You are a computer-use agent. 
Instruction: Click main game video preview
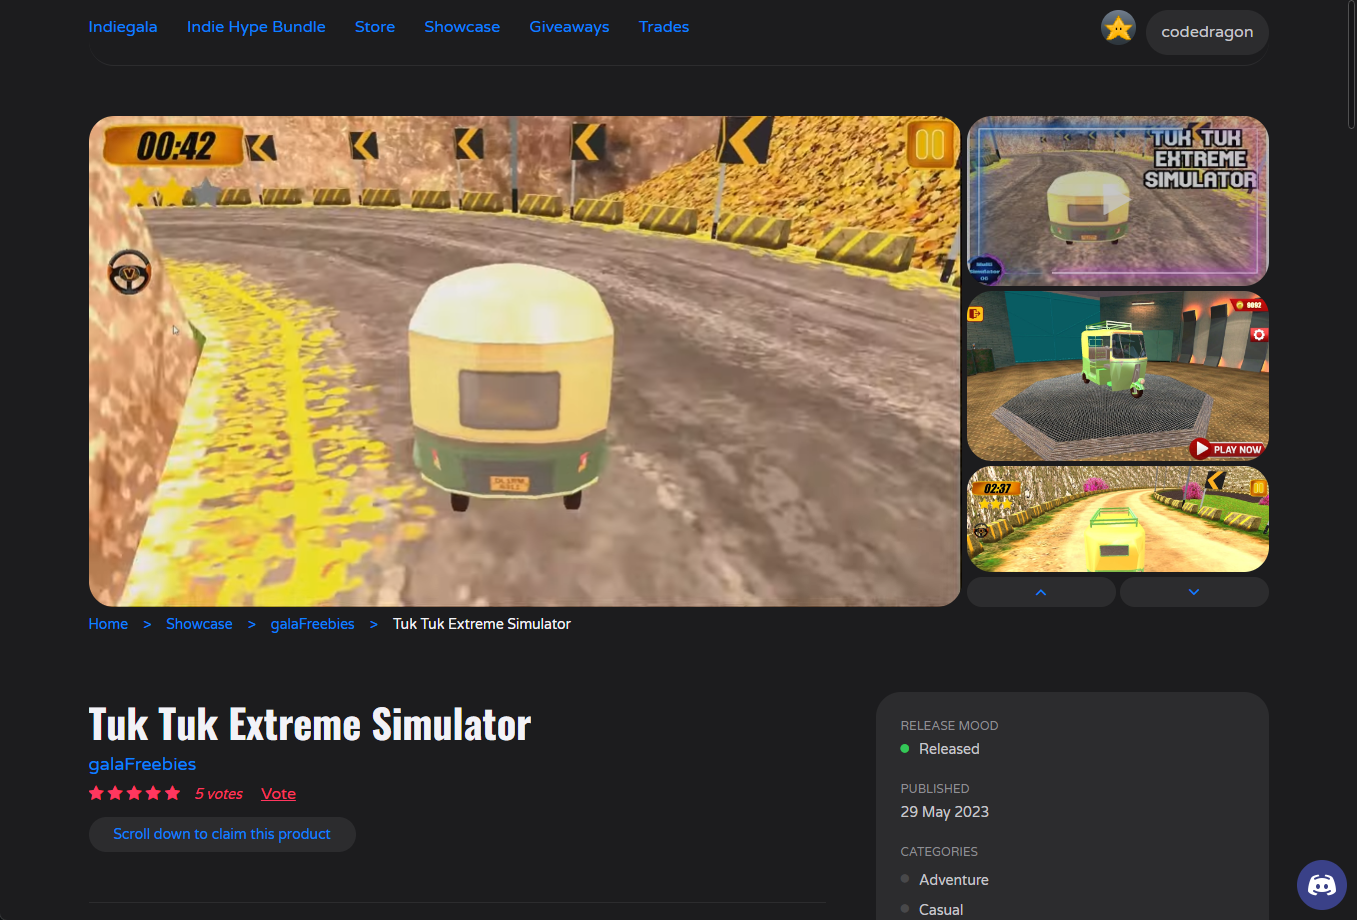tap(524, 361)
